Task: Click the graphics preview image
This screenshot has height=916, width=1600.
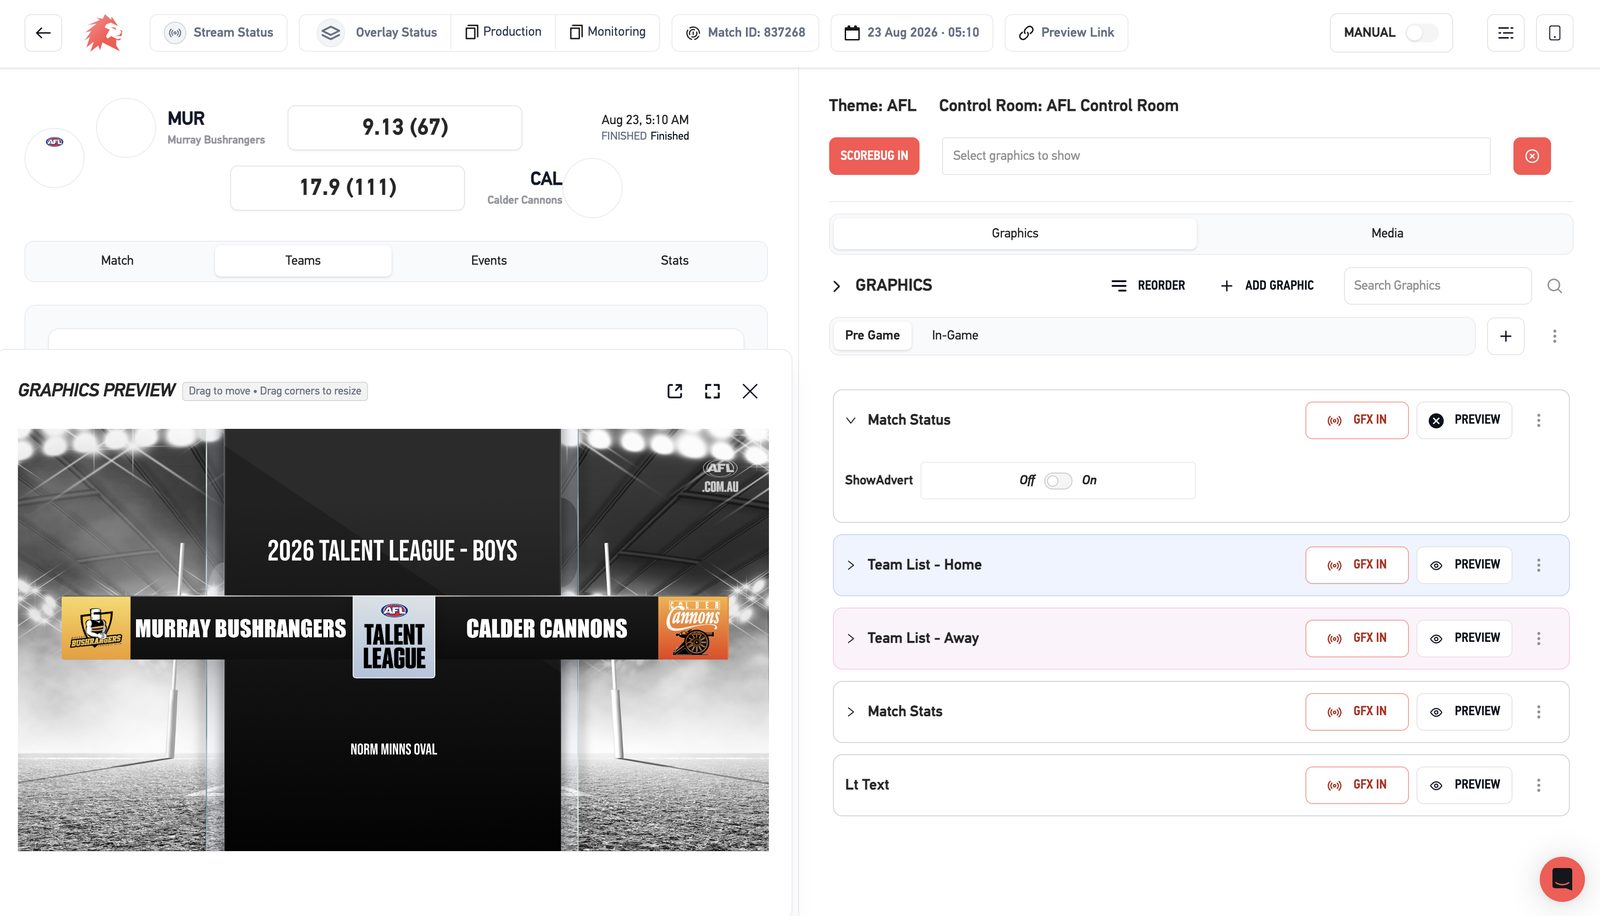Action: pos(393,640)
